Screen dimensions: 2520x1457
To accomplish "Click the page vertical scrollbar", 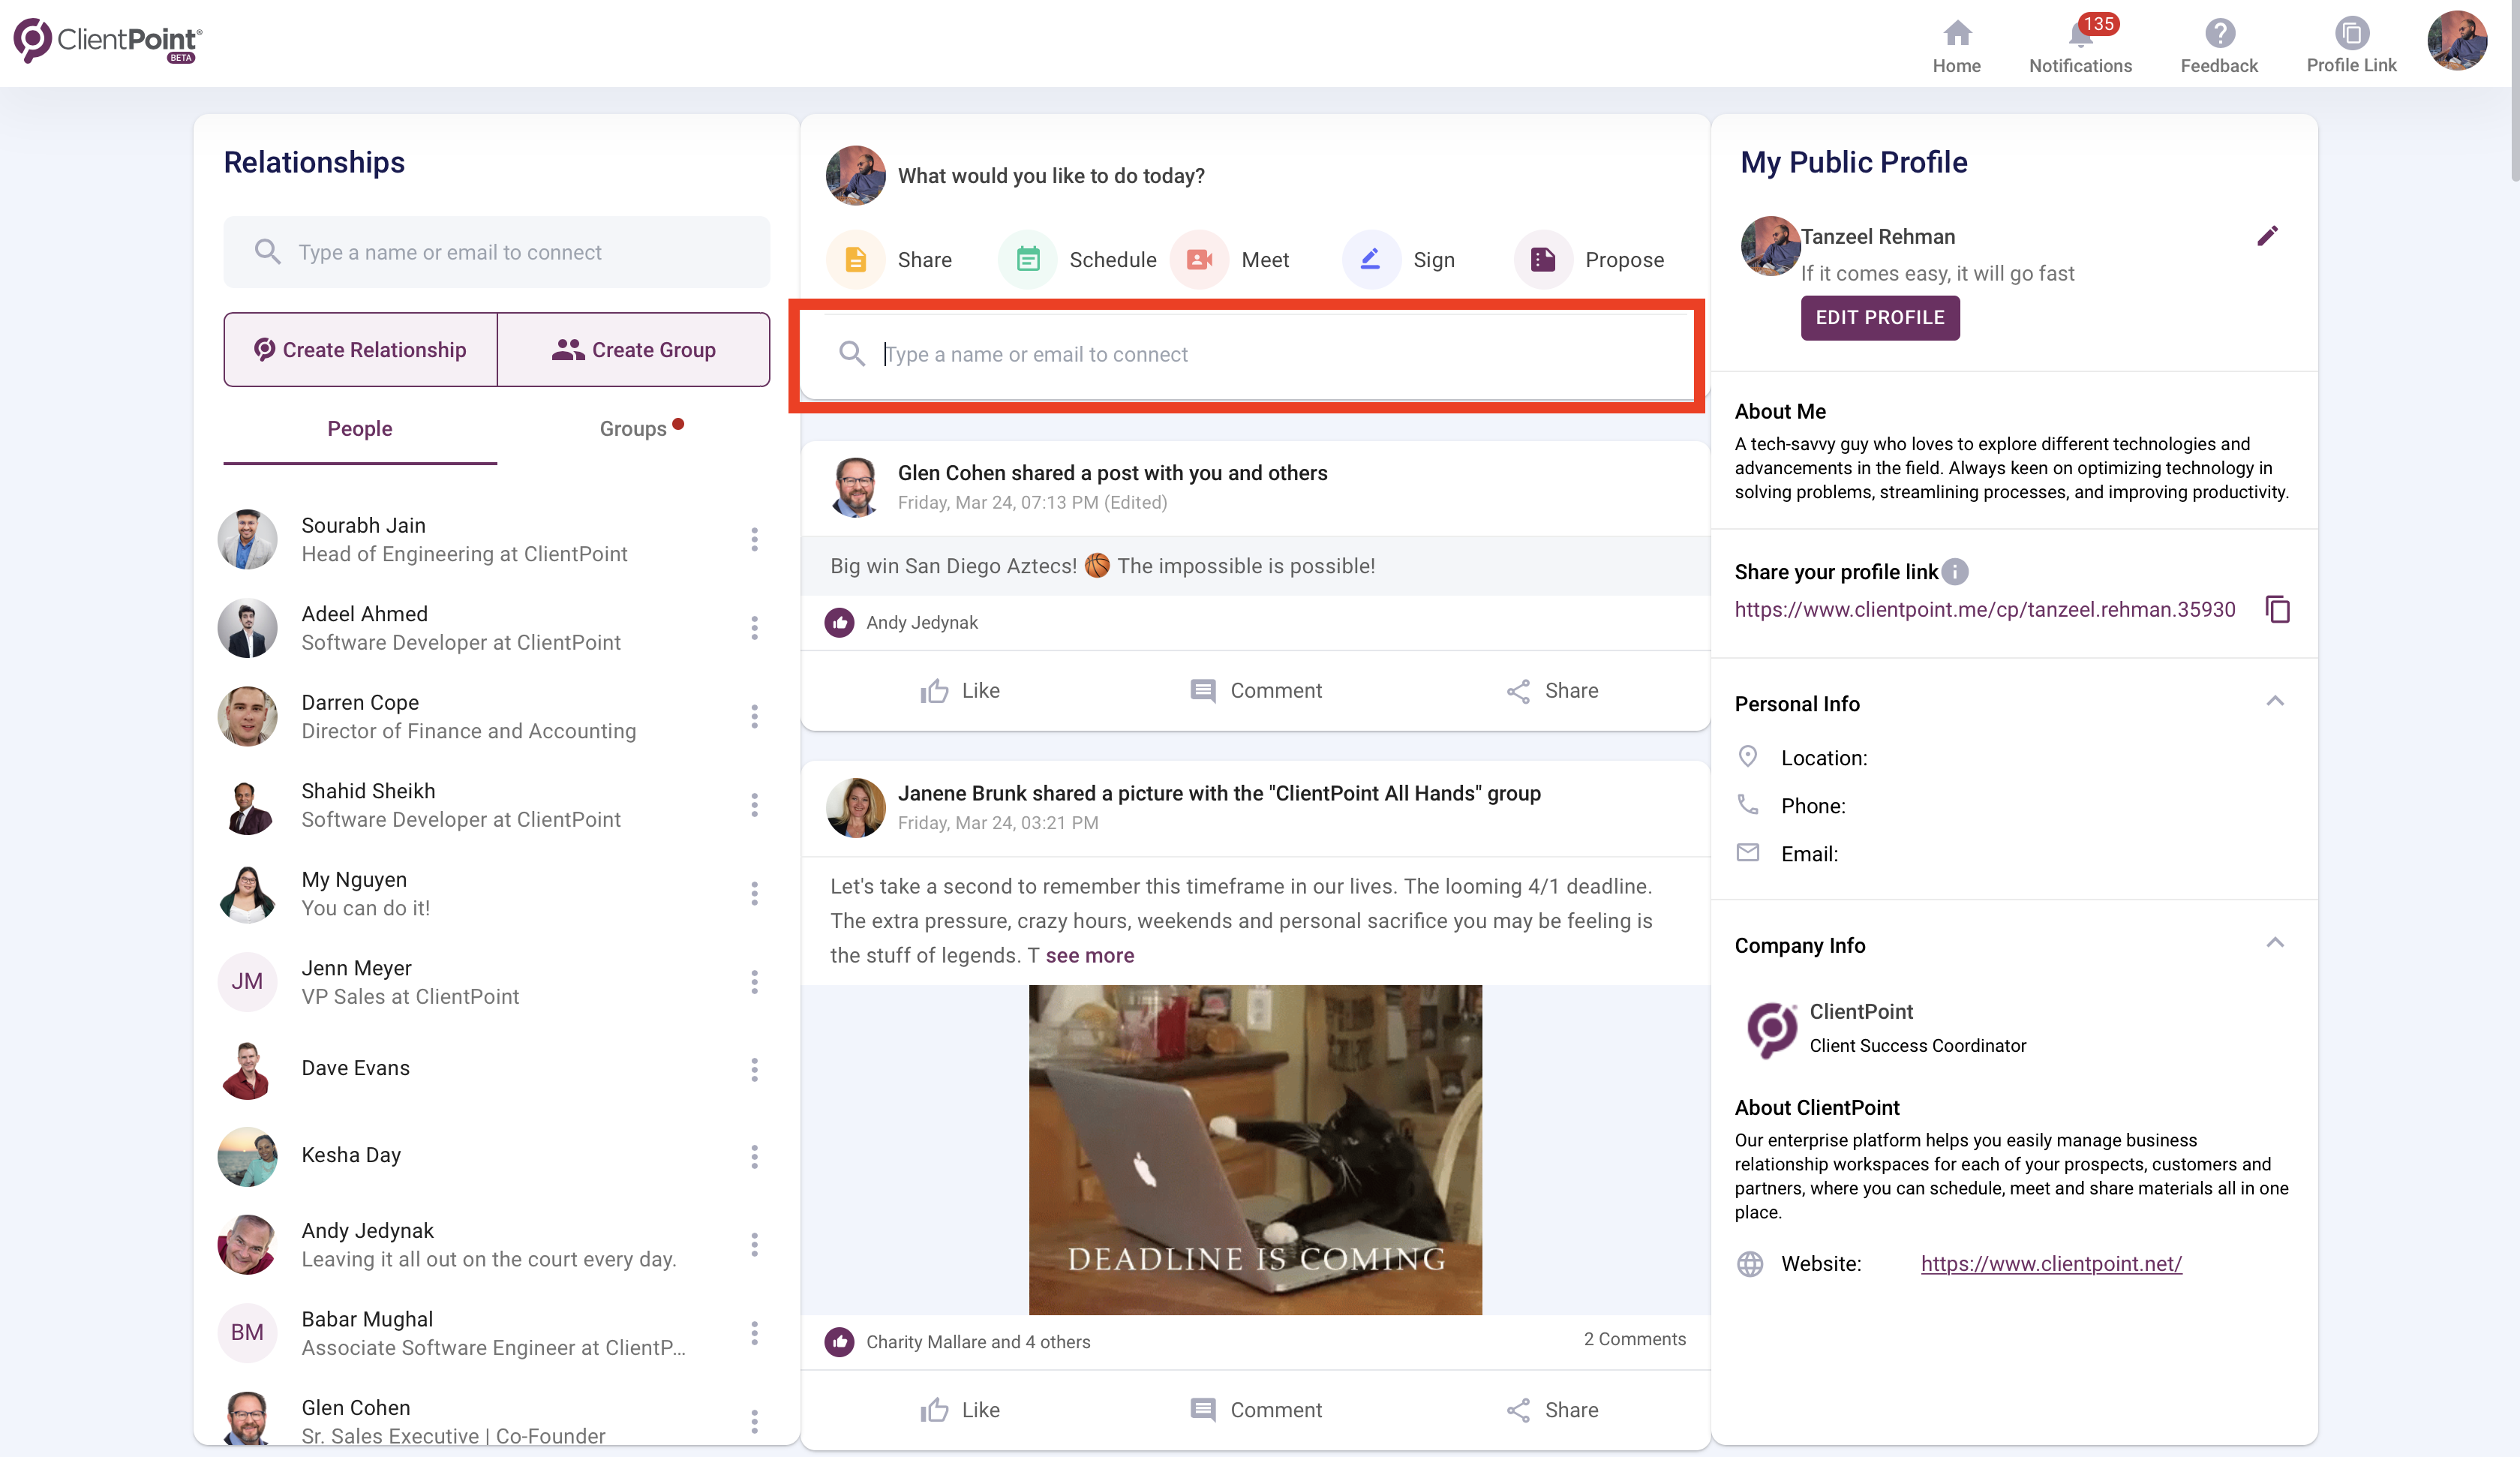I will [x=2513, y=90].
